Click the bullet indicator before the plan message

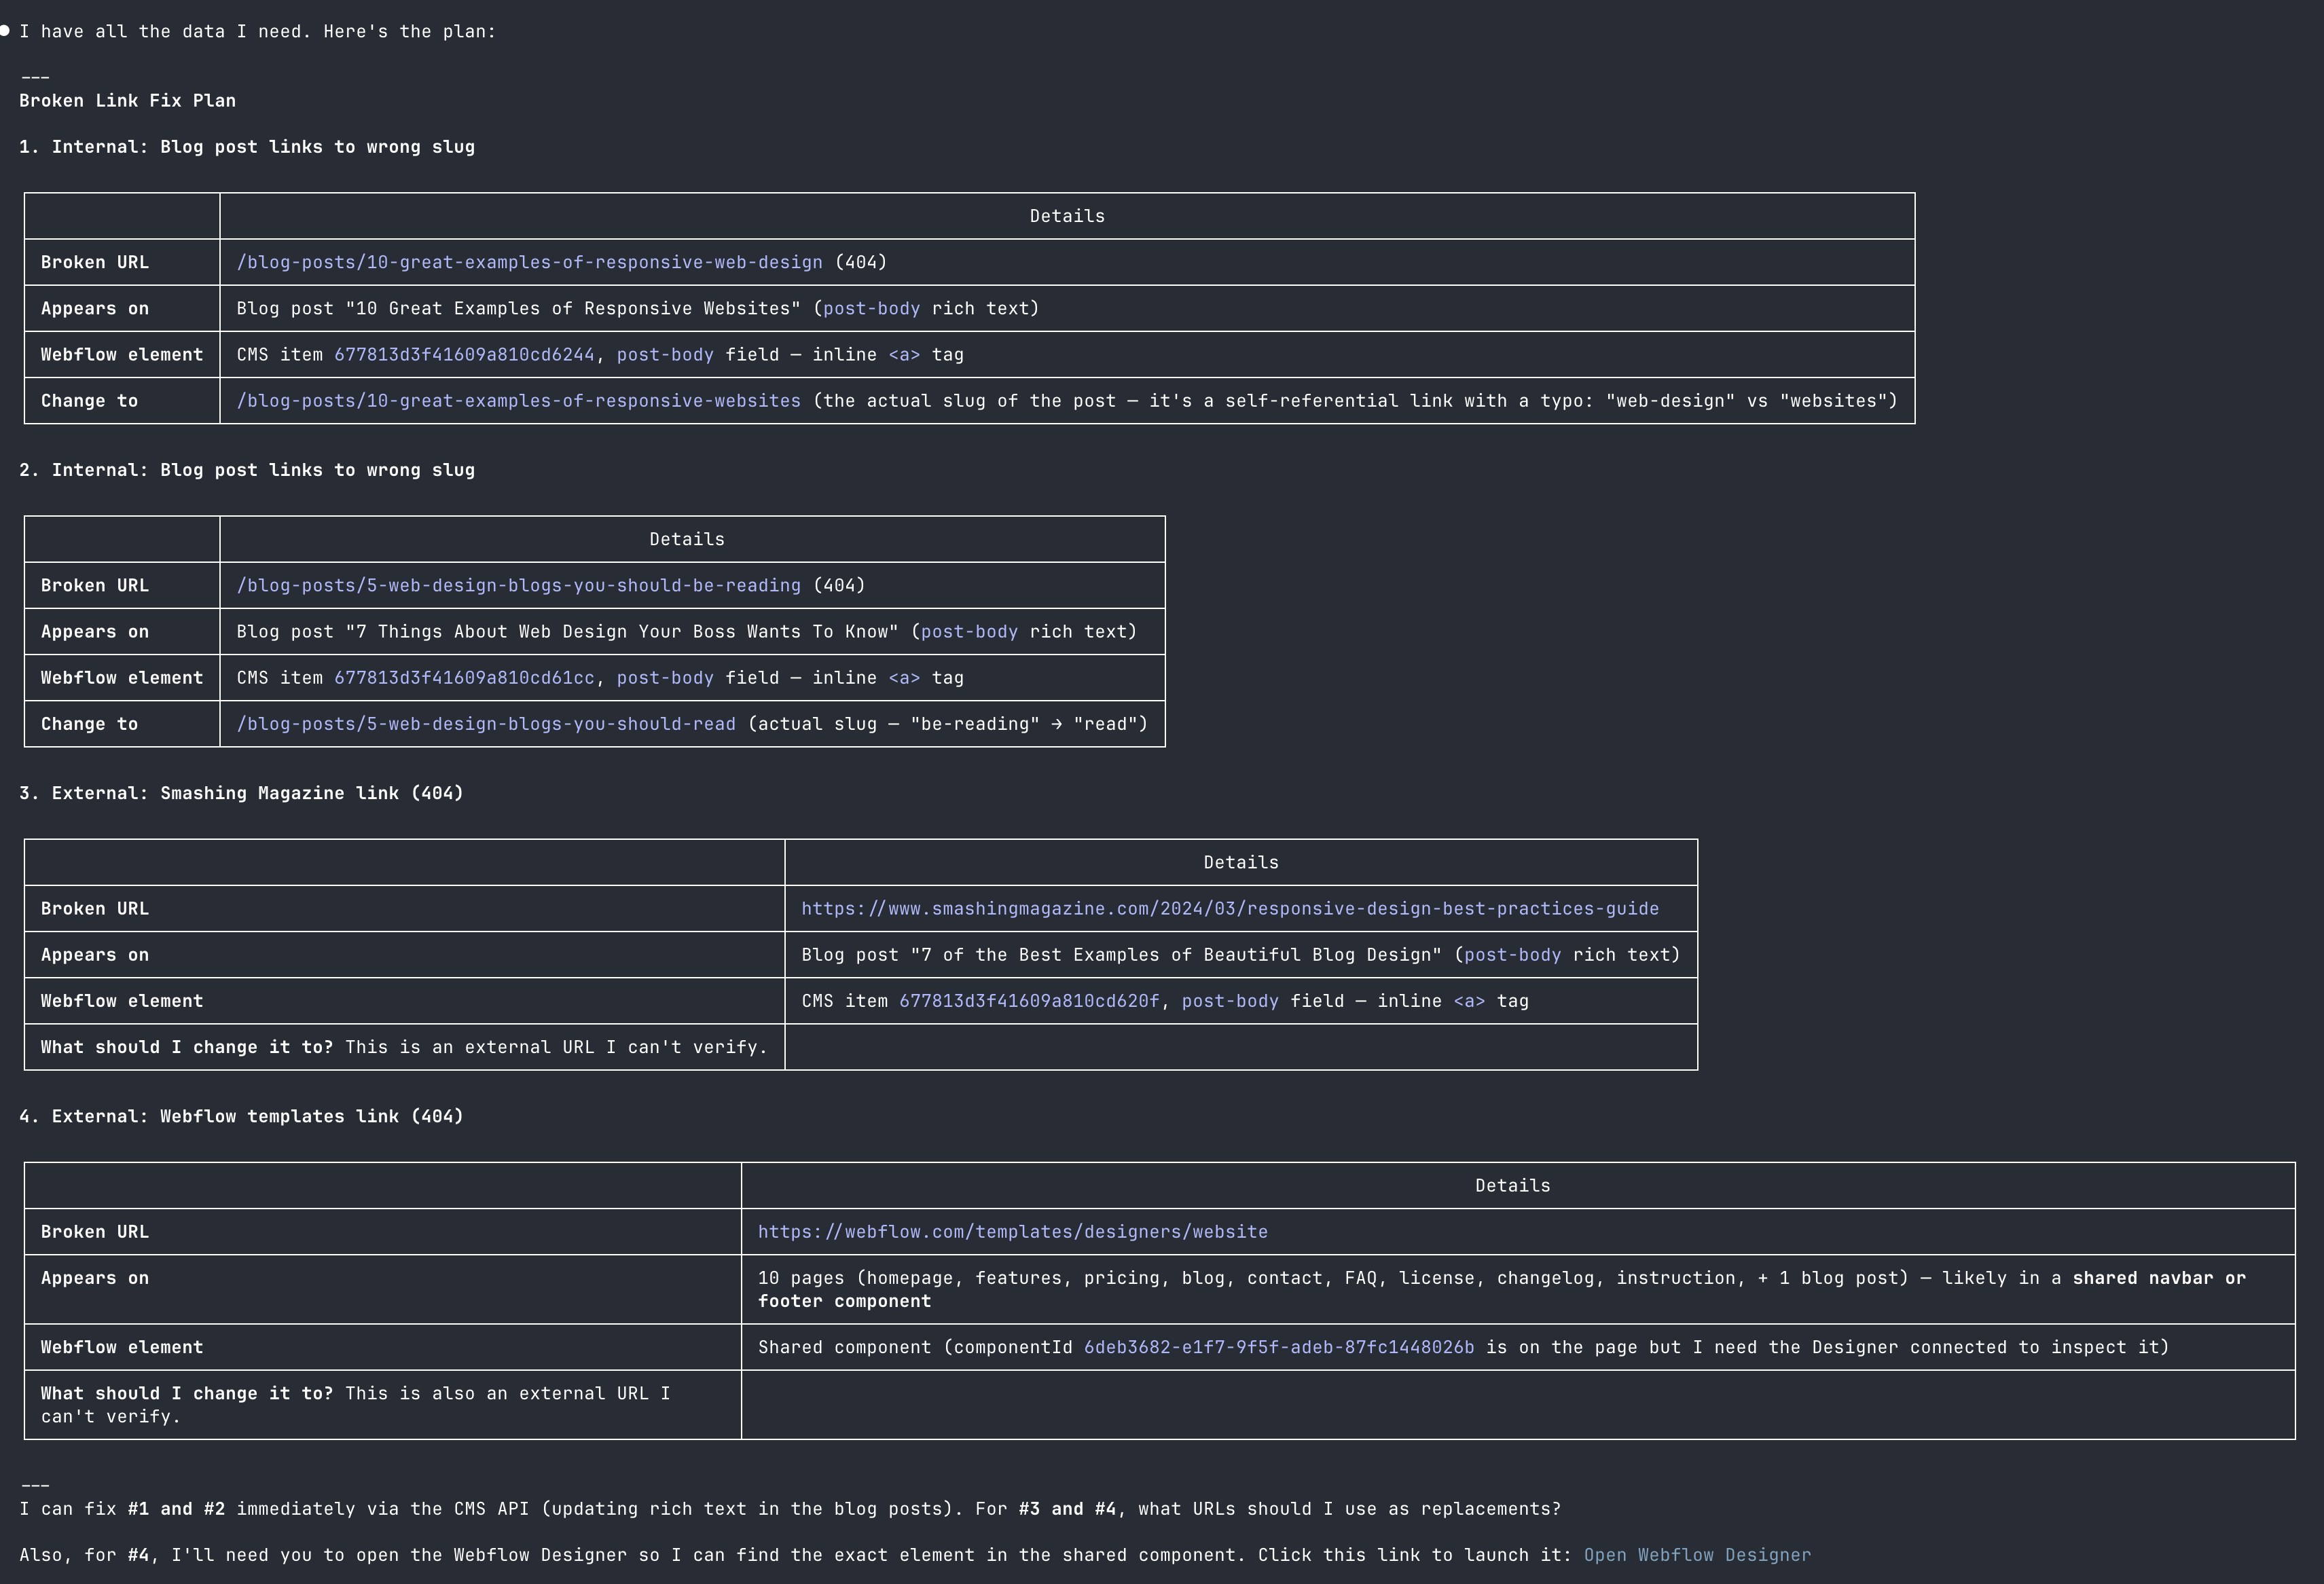point(6,31)
